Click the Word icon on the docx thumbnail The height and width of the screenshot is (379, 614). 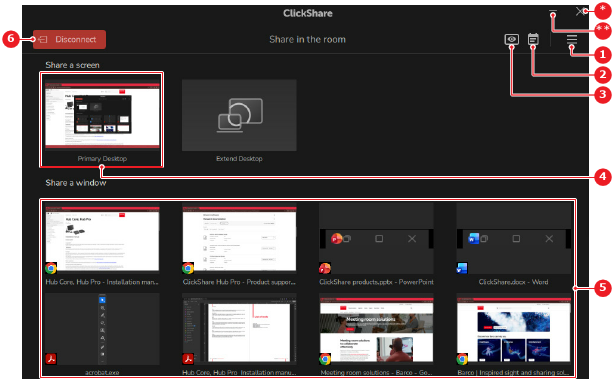click(462, 268)
